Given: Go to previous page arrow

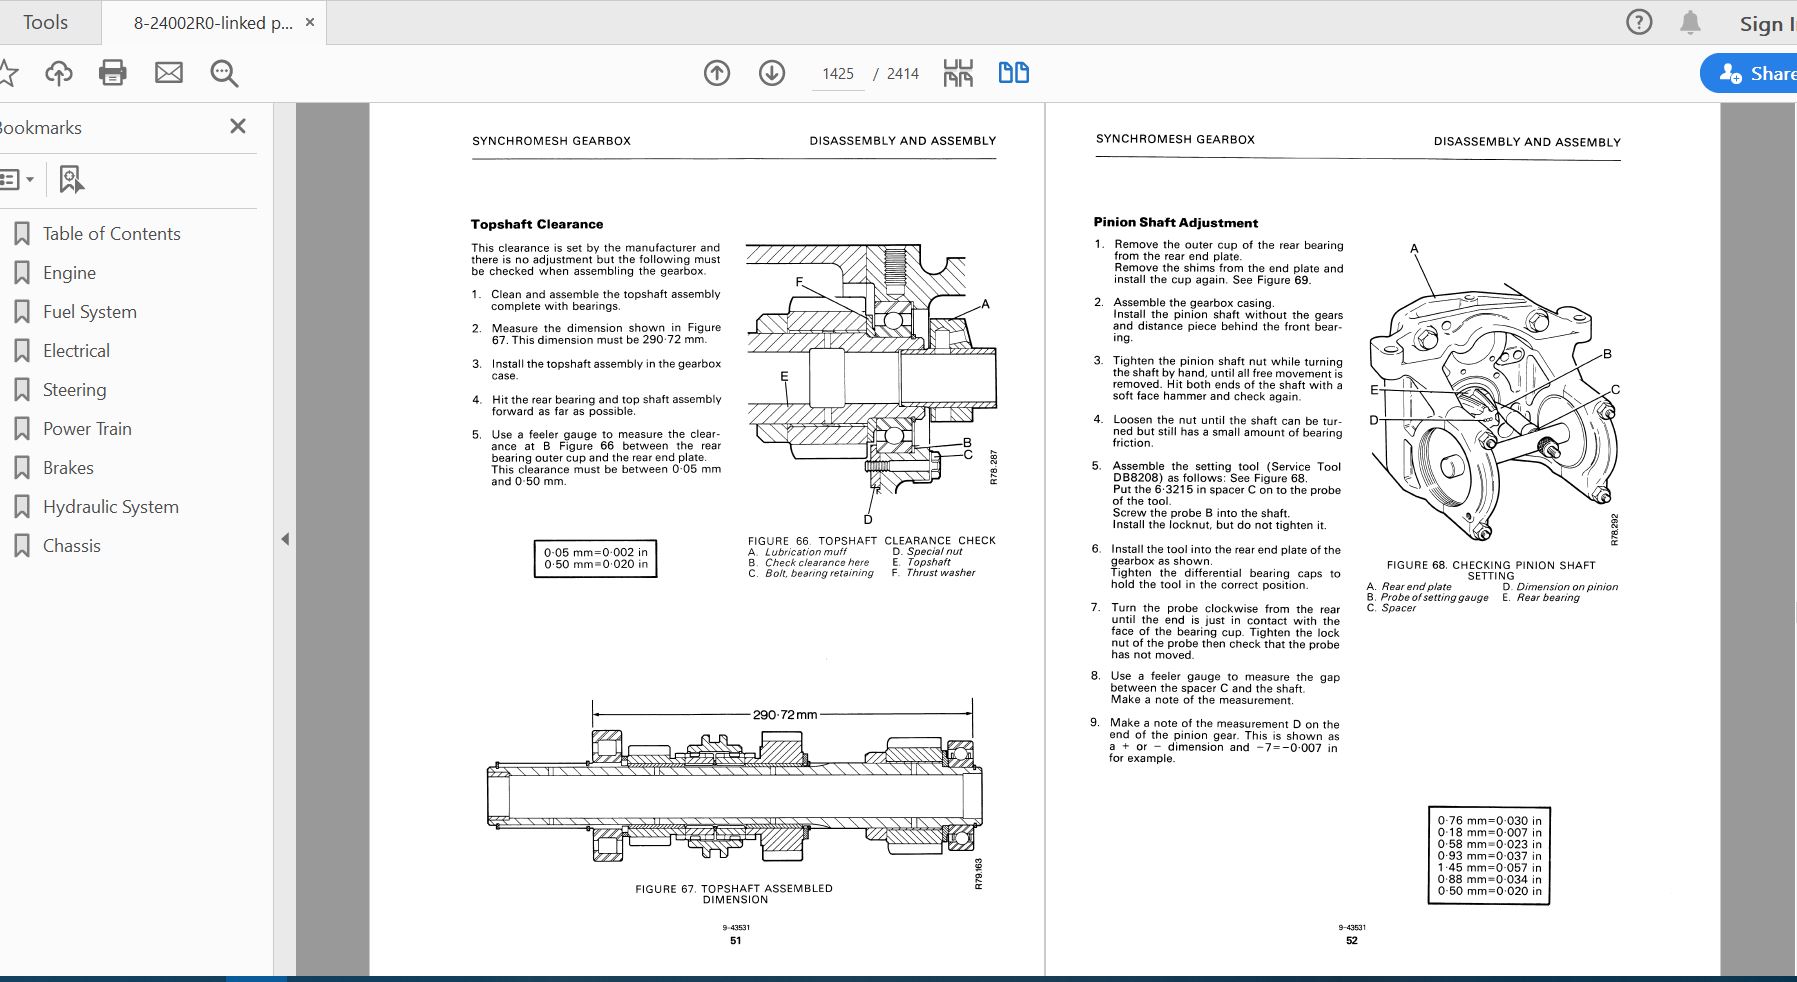Looking at the screenshot, I should [717, 73].
